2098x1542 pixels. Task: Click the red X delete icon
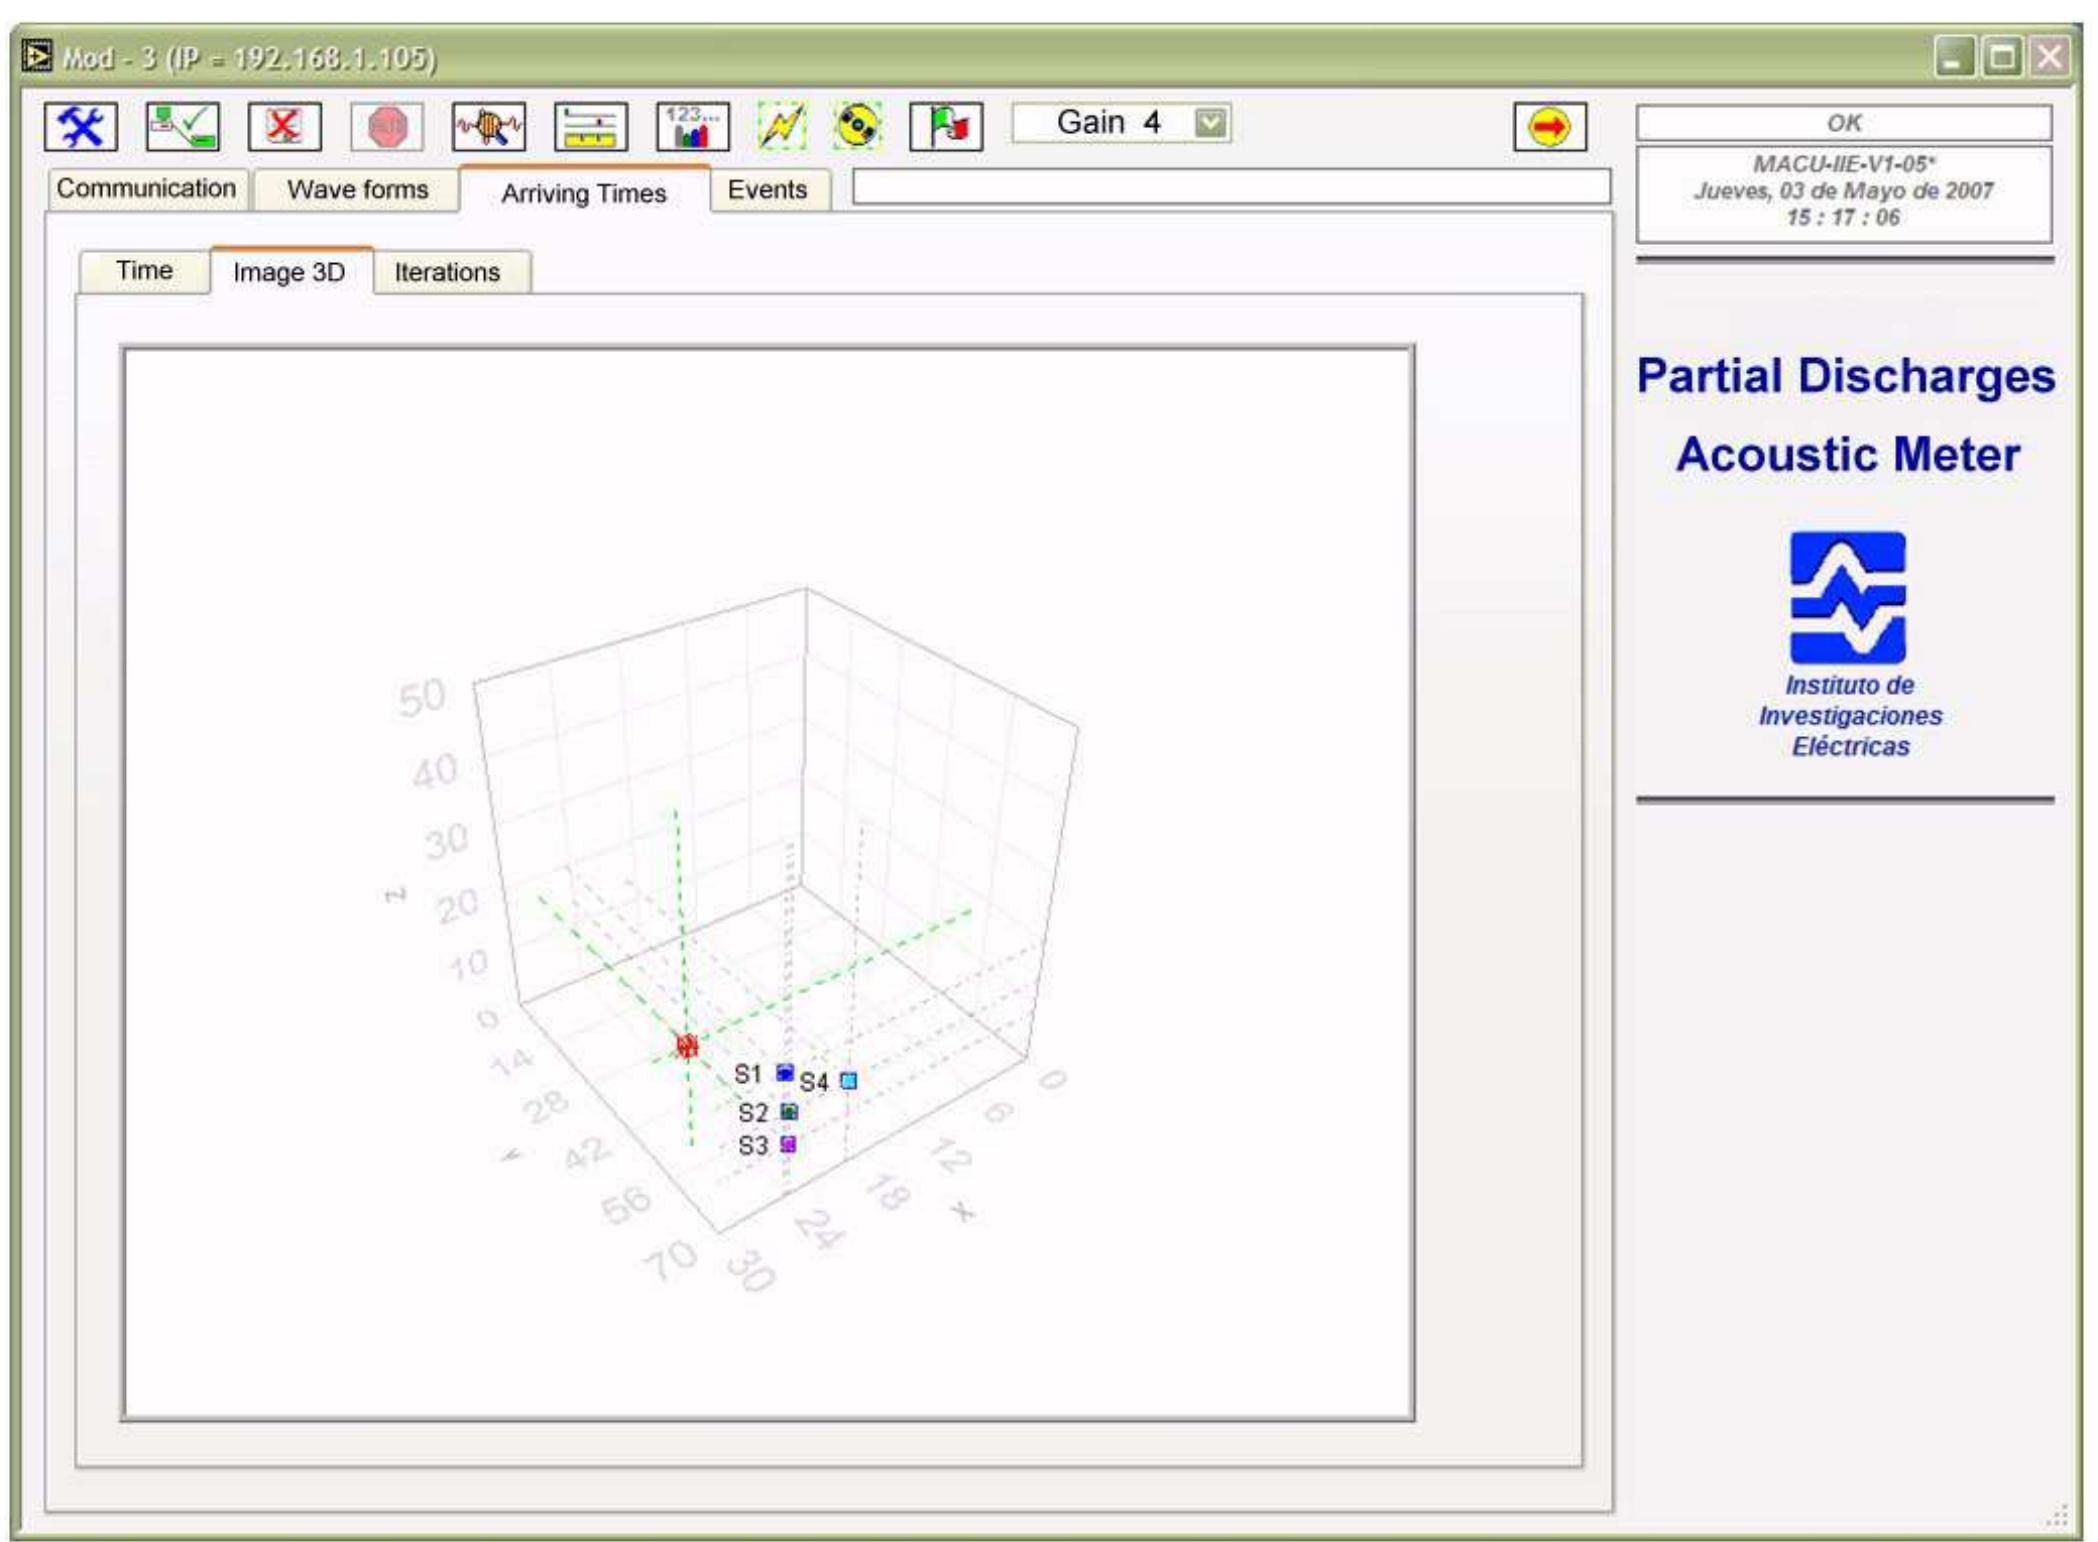[285, 127]
